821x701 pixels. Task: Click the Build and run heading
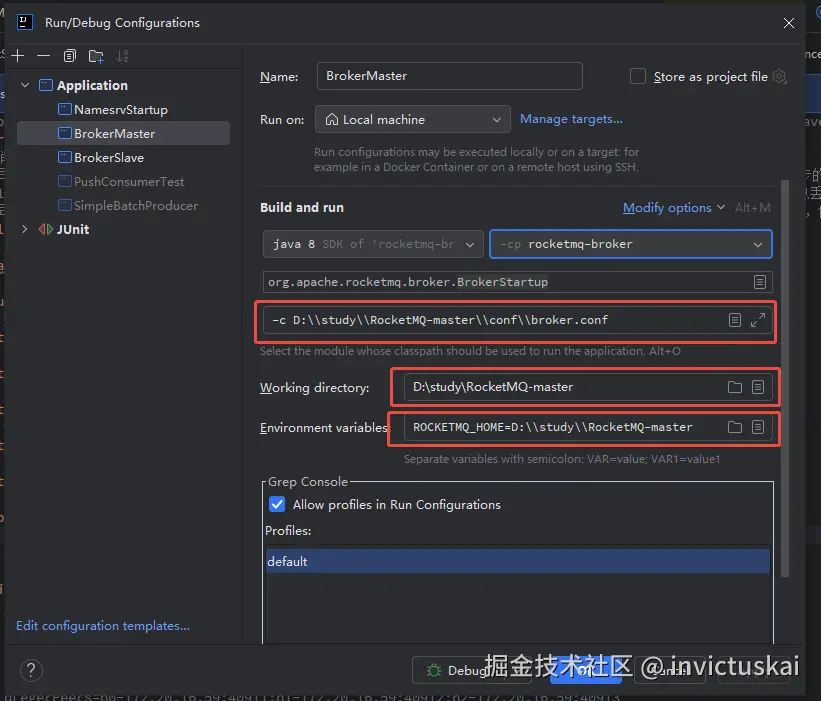(x=302, y=208)
